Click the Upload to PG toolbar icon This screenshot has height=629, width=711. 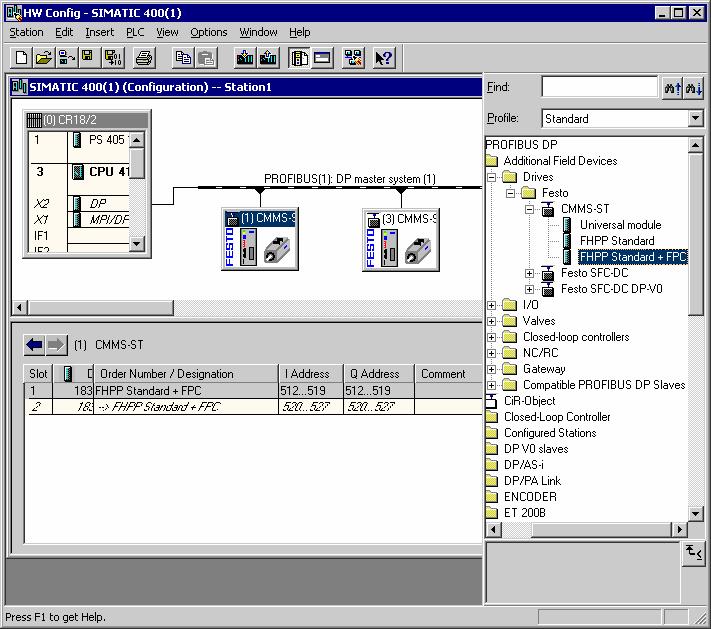pyautogui.click(x=268, y=58)
